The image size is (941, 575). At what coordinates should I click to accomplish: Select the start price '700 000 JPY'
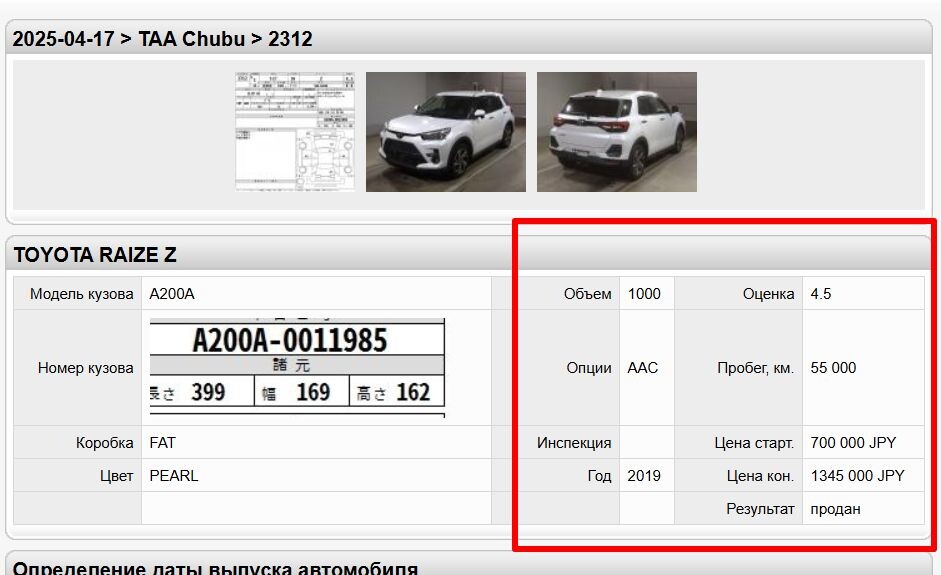point(853,443)
